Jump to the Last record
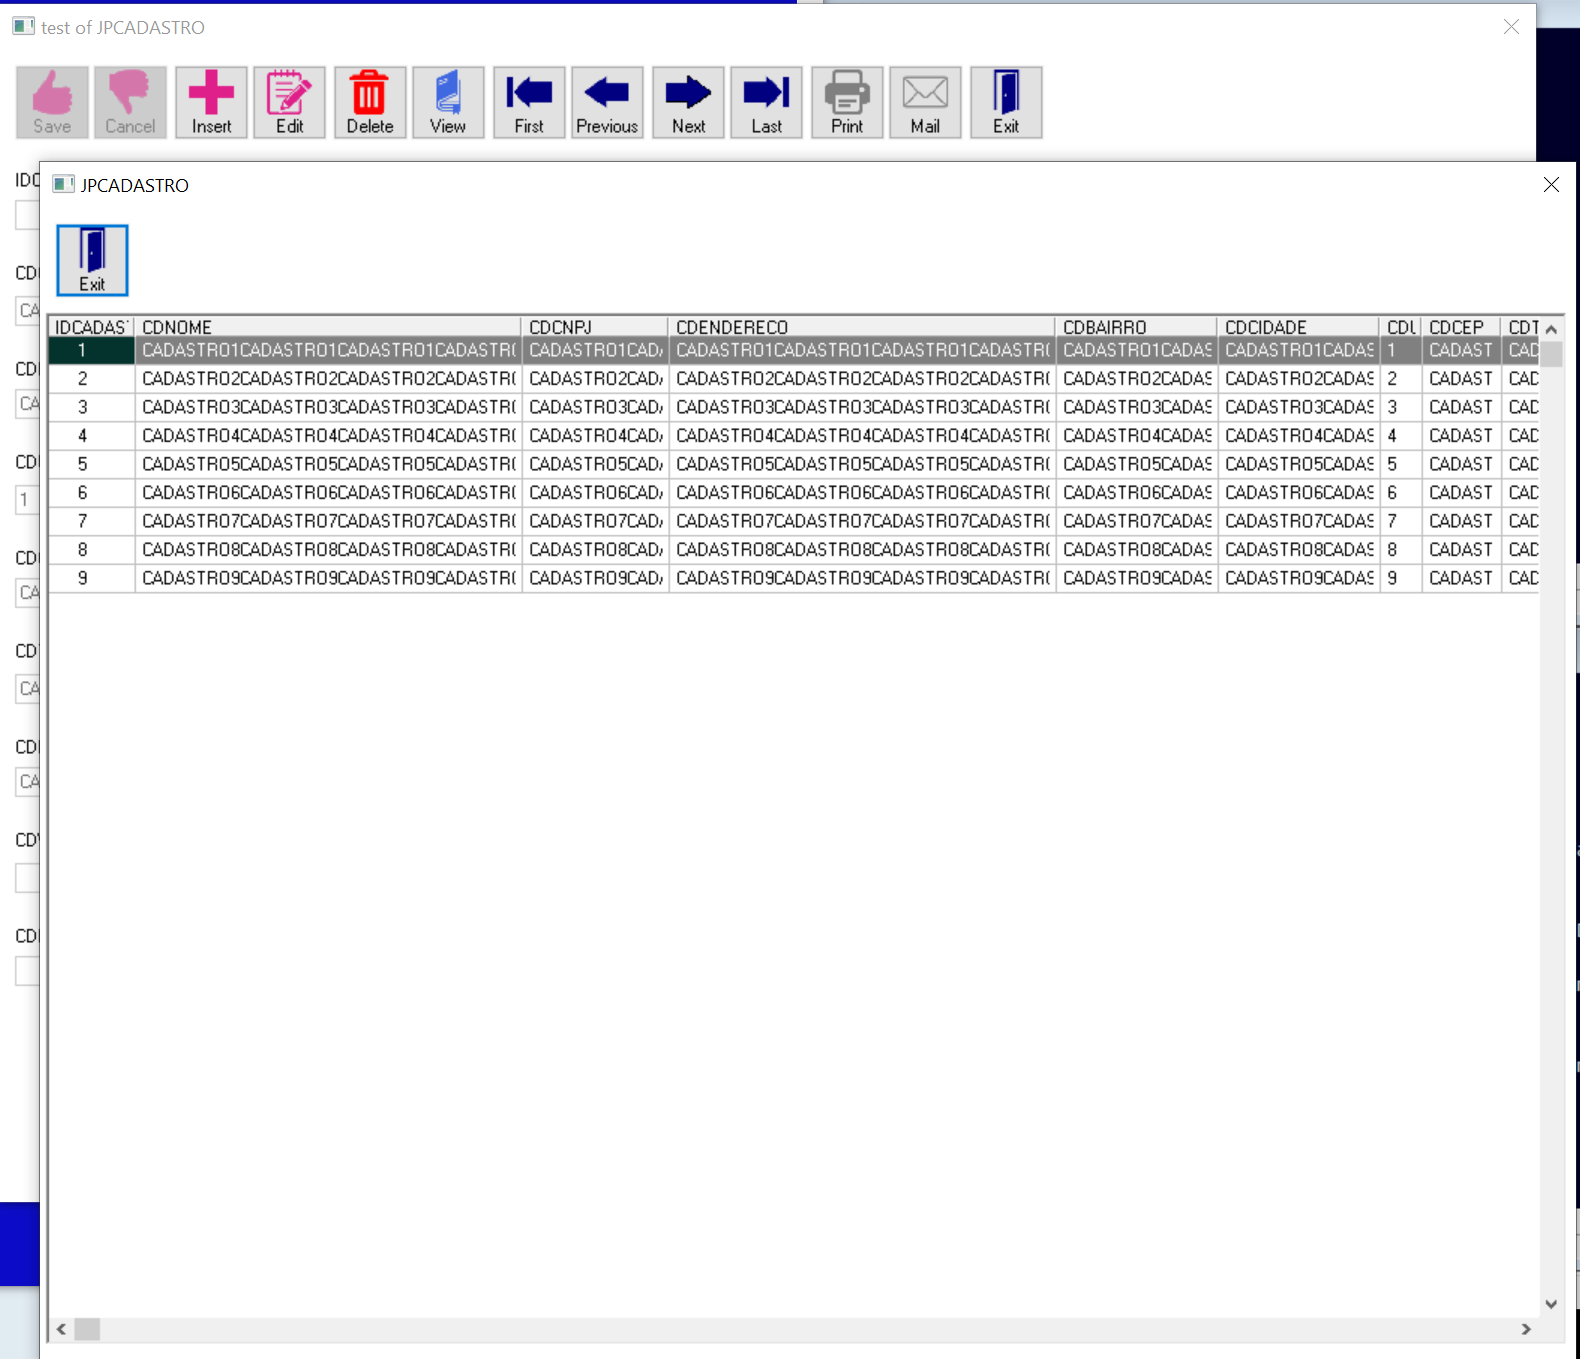This screenshot has width=1580, height=1359. pos(766,102)
